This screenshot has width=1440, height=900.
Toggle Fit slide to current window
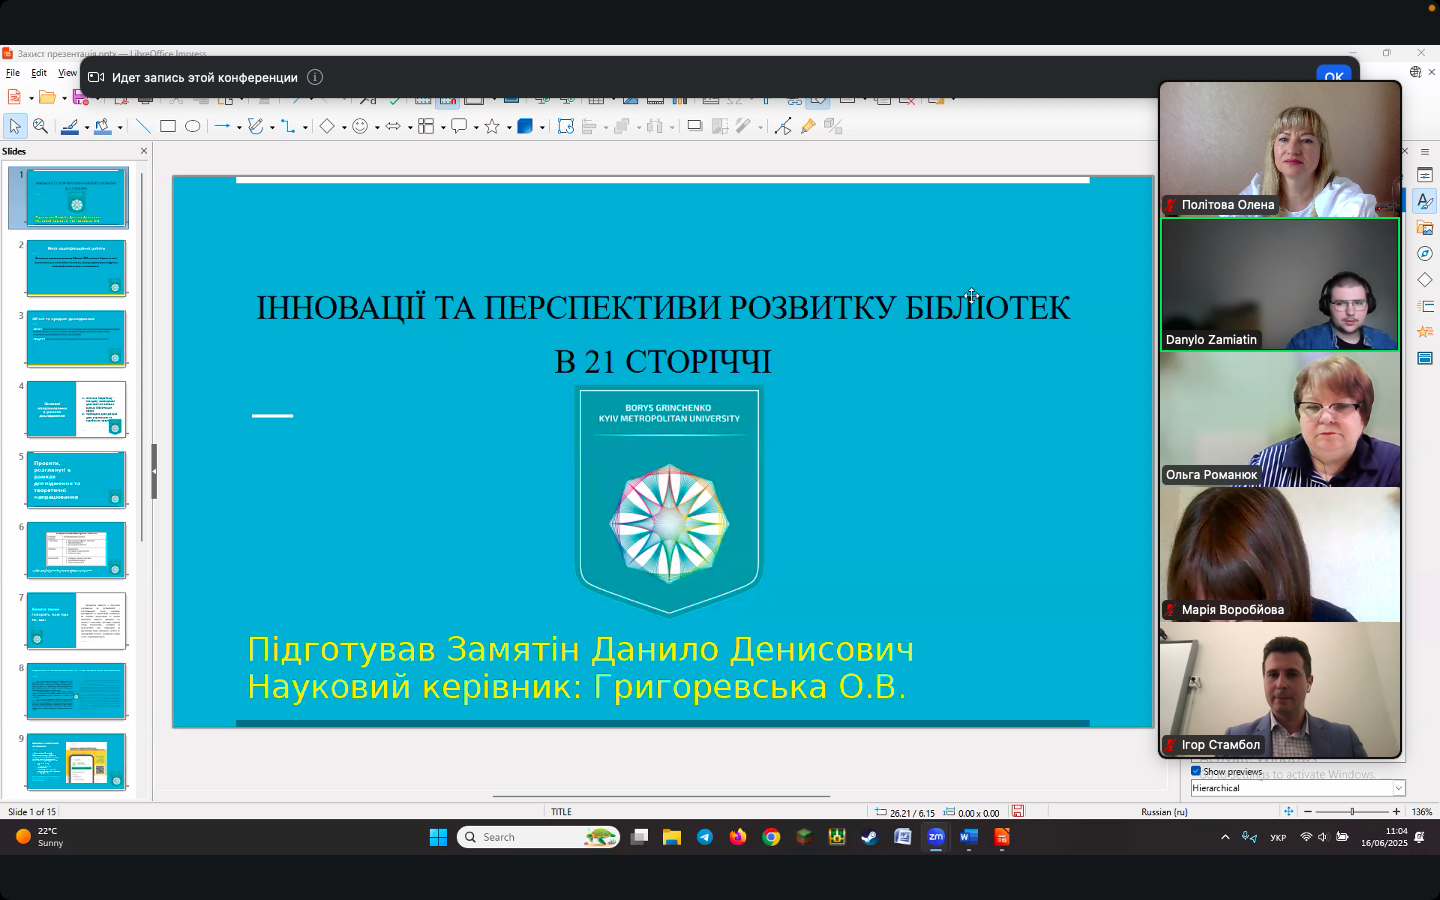coord(1288,812)
